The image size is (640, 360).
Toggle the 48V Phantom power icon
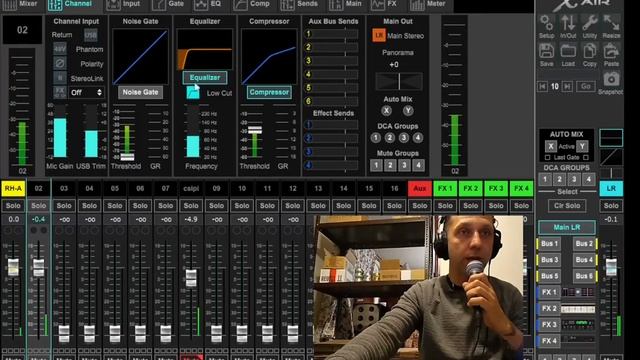(60, 49)
